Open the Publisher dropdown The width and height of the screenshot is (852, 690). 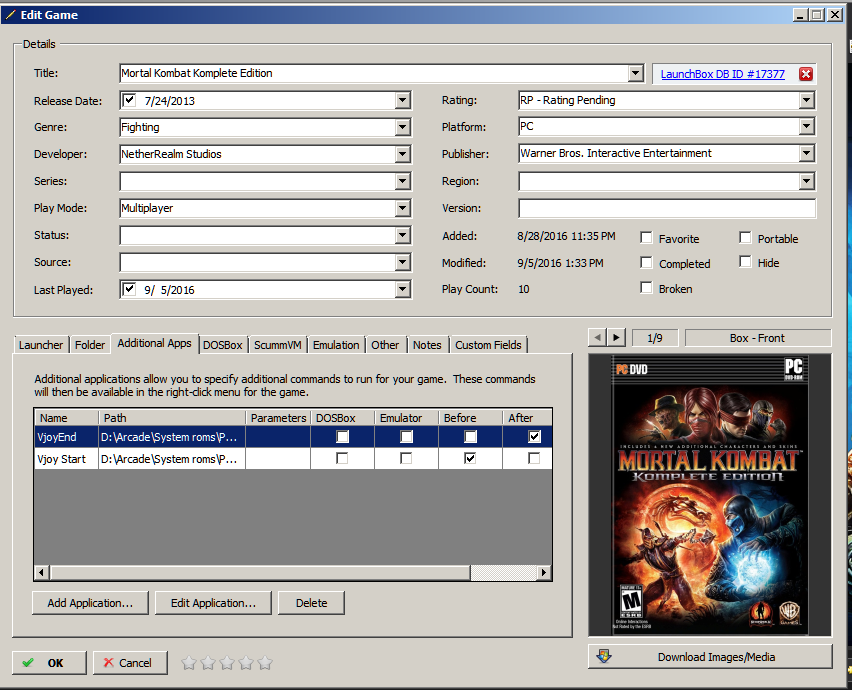click(806, 153)
